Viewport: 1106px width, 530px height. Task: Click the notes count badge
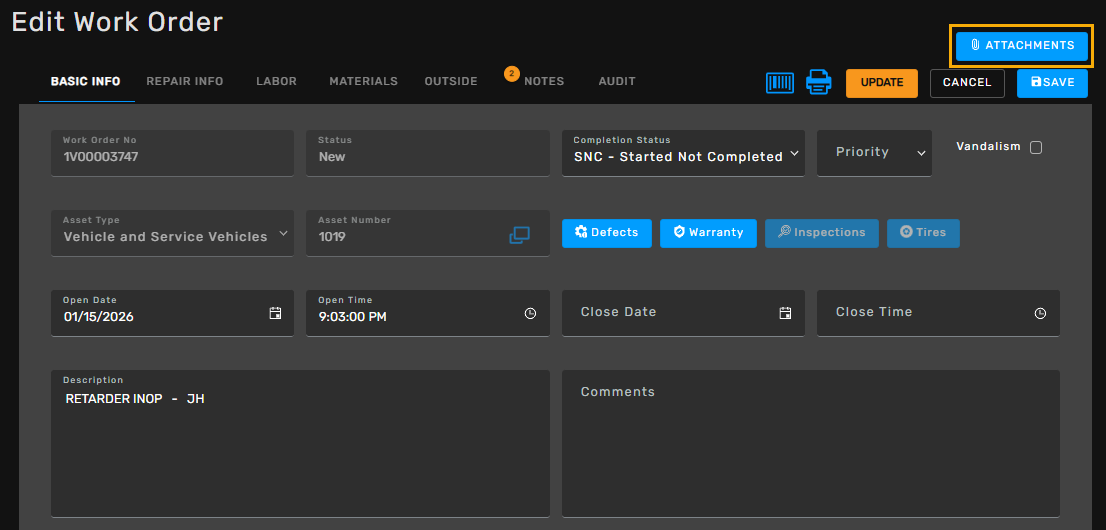(x=512, y=73)
